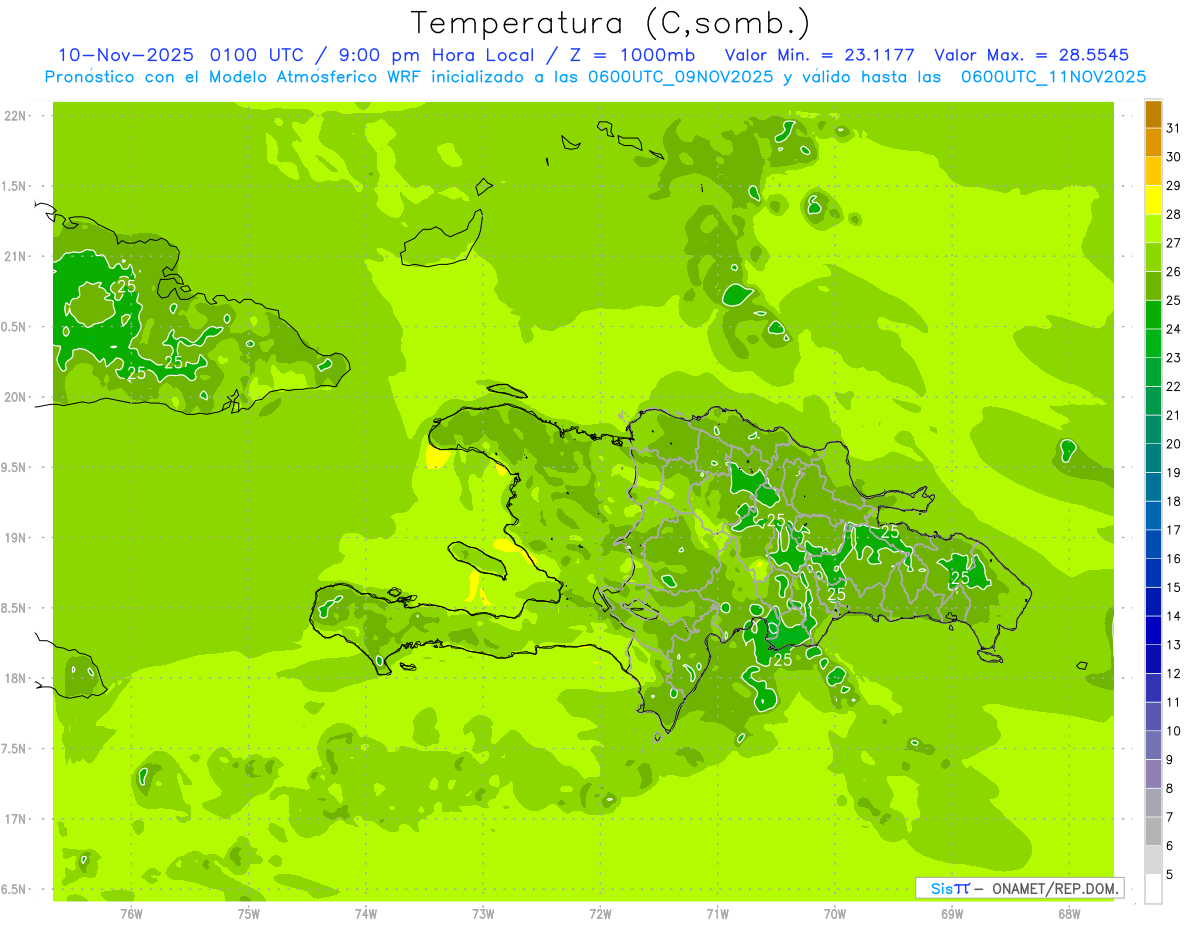Image resolution: width=1200 pixels, height=927 pixels.
Task: Pick the legend swatch between 19 and 20
Action: 1153,458
